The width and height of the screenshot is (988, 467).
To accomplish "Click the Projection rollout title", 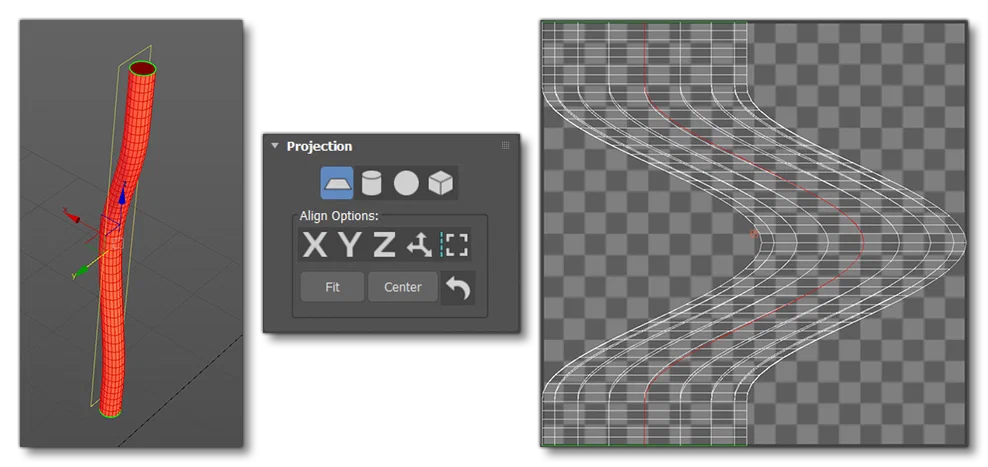I will [319, 146].
